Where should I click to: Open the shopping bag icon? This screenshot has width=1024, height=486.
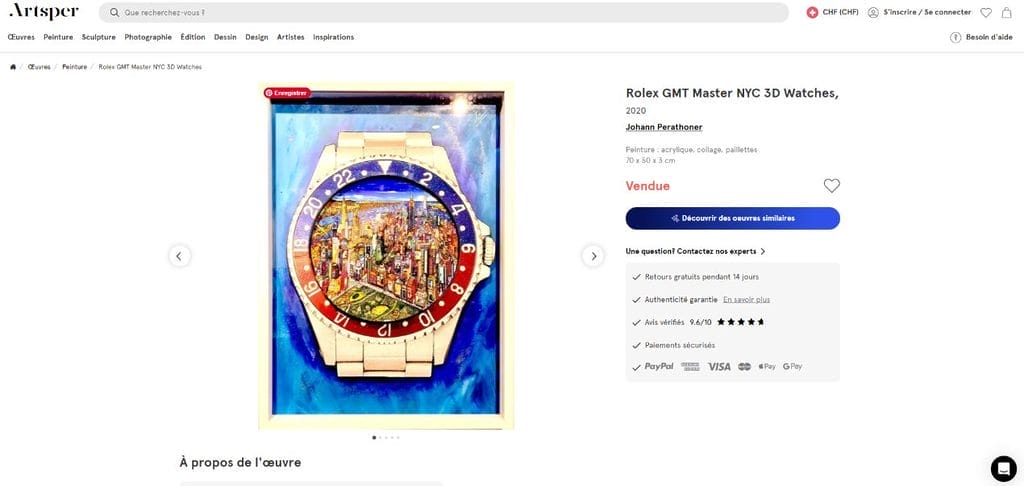1006,12
